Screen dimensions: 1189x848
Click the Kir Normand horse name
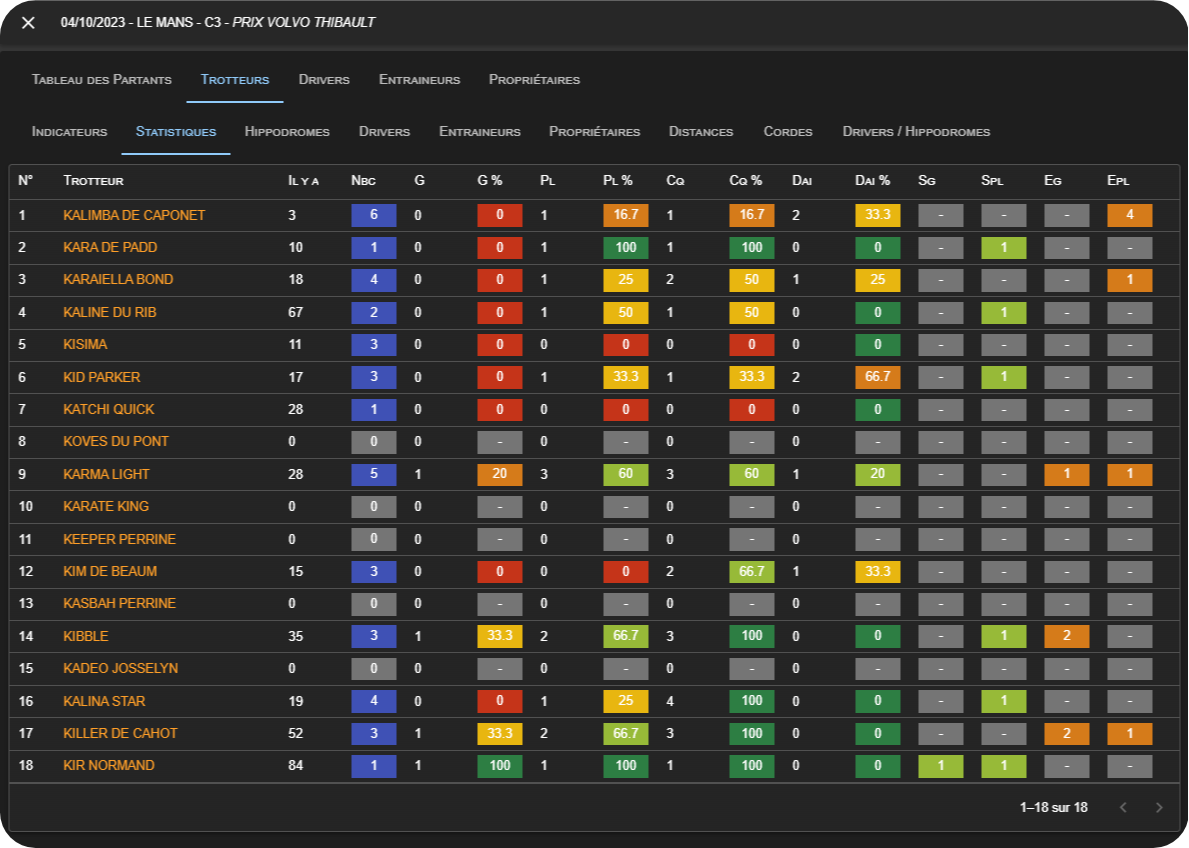click(109, 765)
